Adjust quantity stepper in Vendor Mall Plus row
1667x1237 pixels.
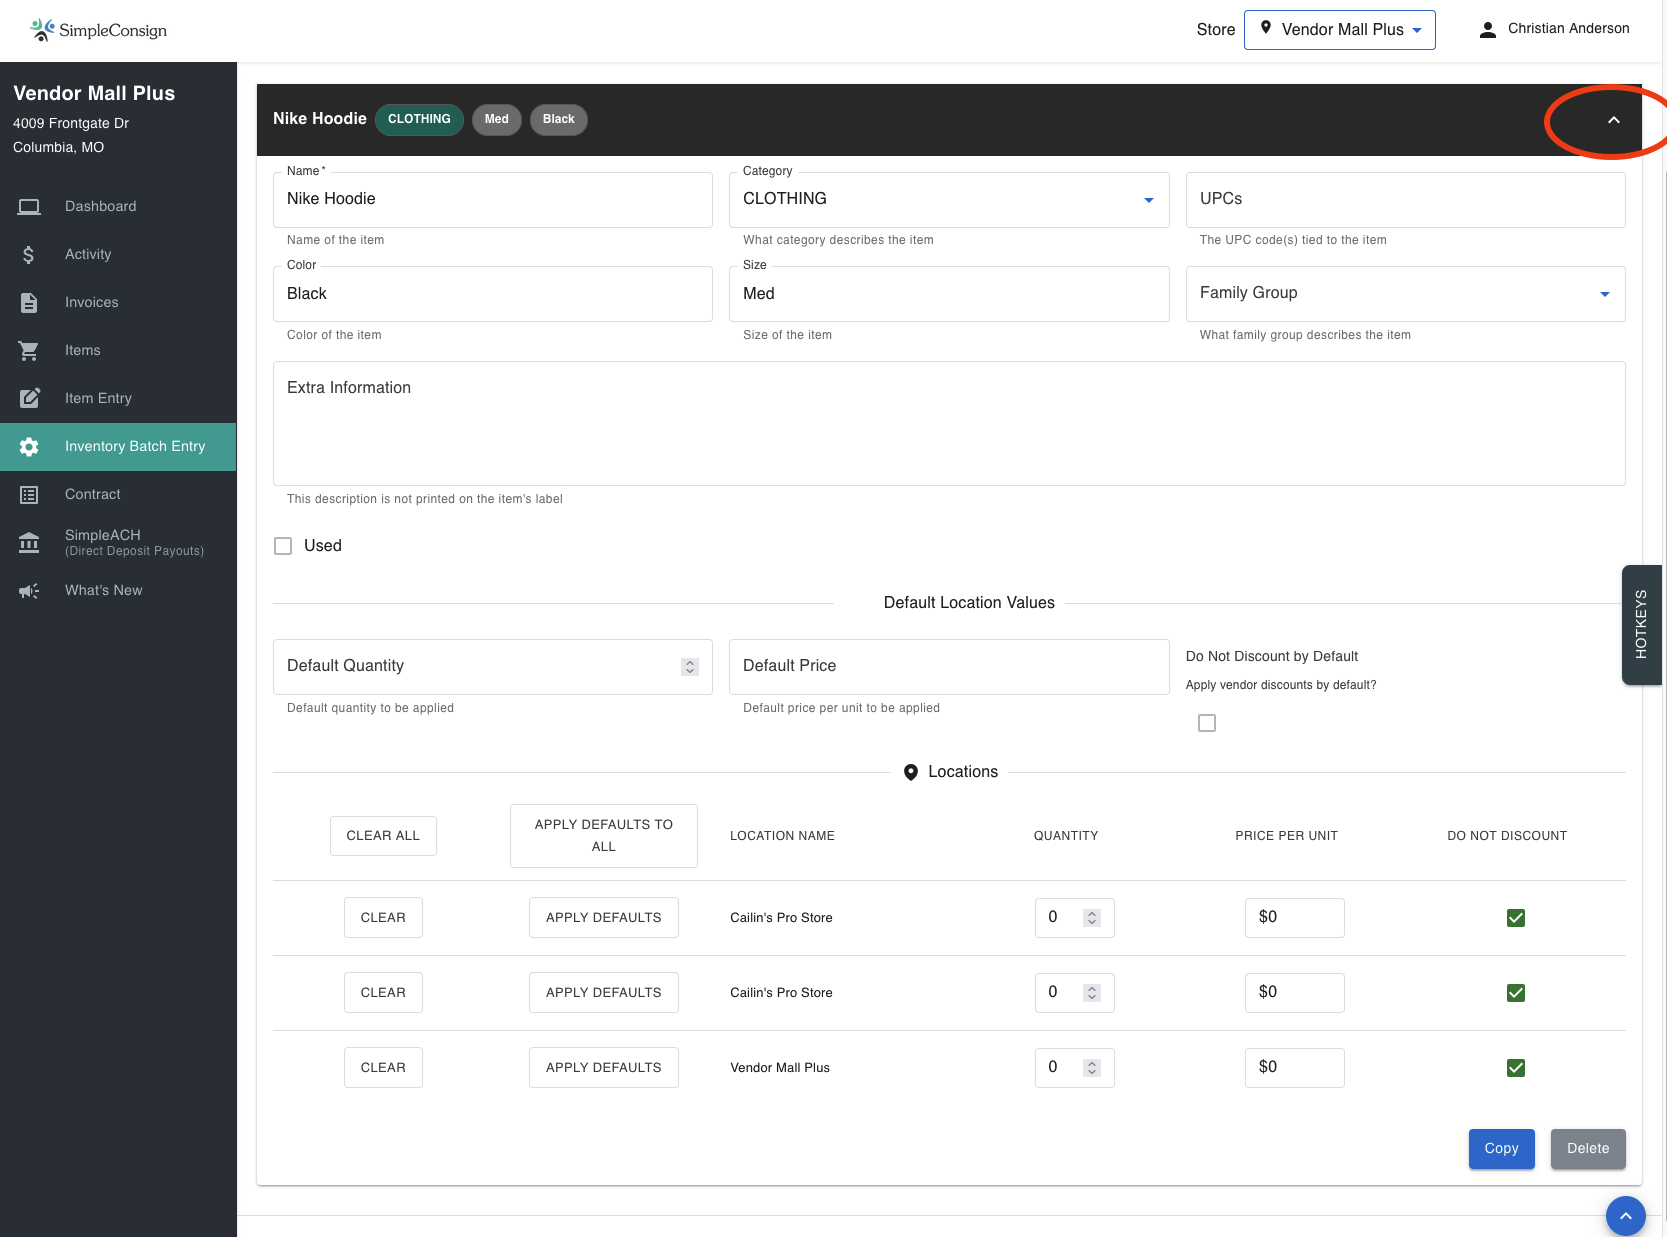coord(1092,1068)
